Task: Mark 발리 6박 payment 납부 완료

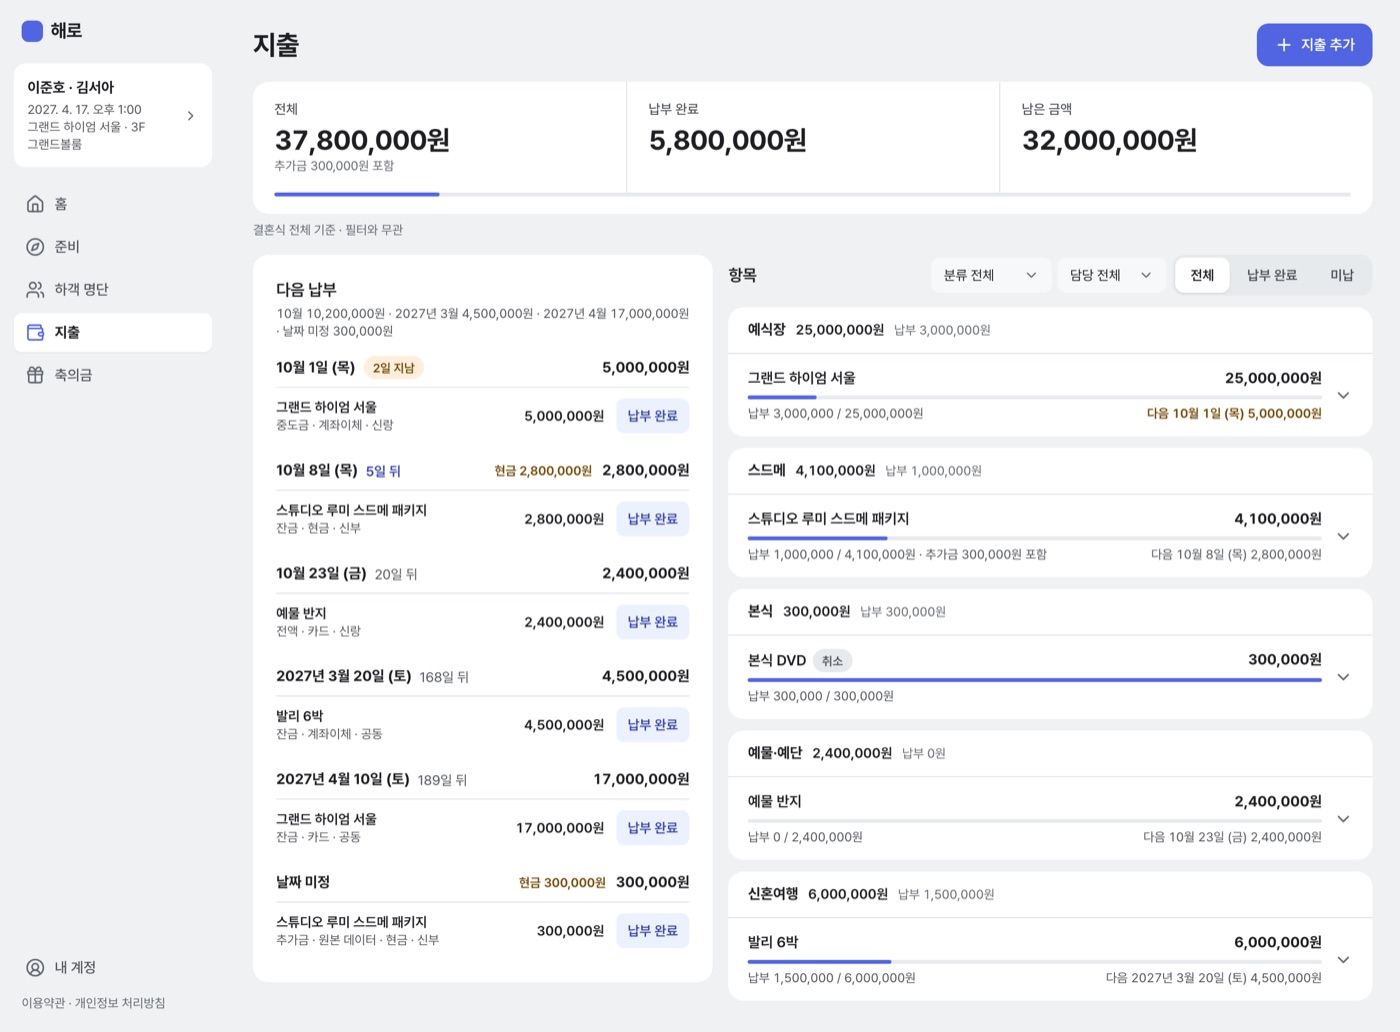Action: 652,725
